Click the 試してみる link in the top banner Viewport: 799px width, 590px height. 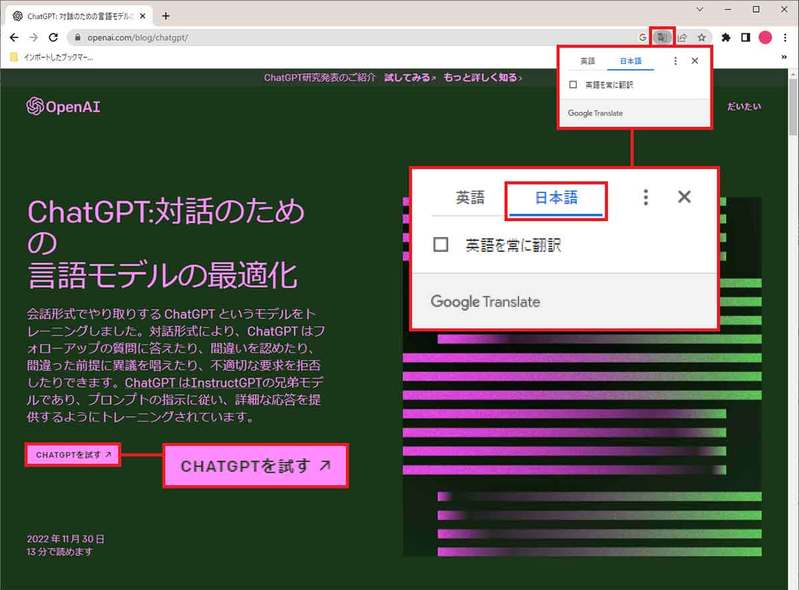[409, 77]
